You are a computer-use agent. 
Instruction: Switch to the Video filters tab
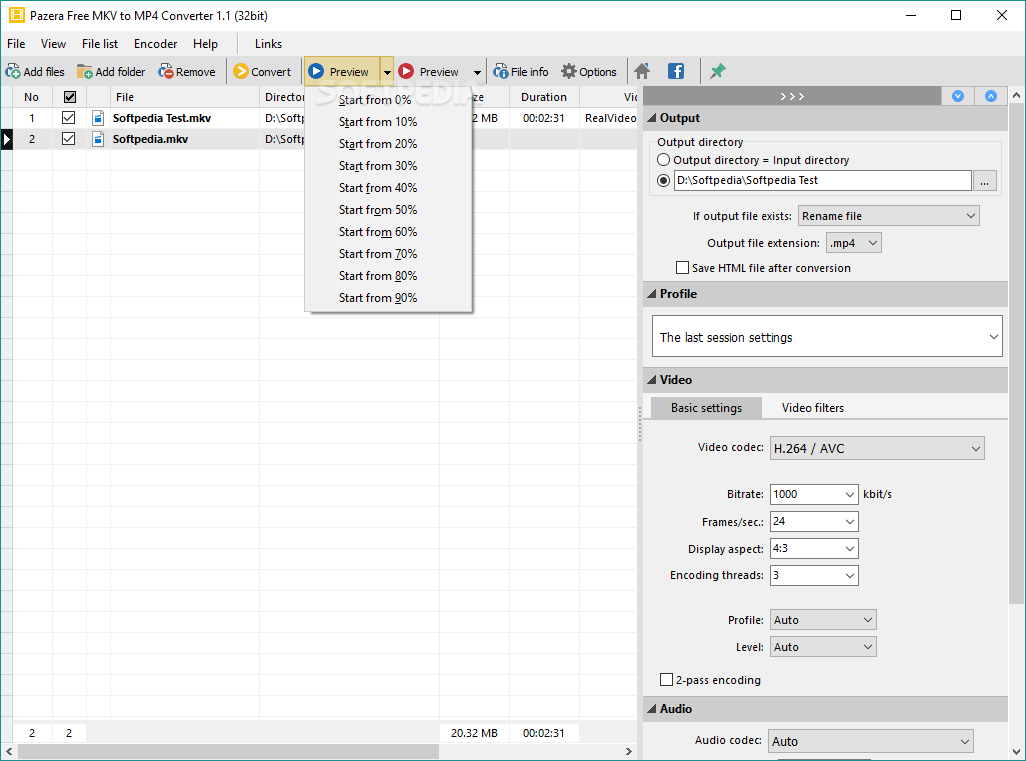point(813,408)
